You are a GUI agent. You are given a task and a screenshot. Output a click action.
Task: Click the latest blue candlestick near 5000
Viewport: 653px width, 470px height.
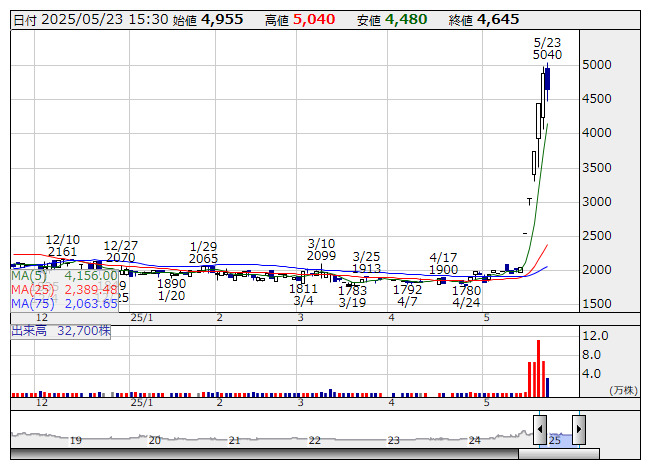(x=548, y=79)
